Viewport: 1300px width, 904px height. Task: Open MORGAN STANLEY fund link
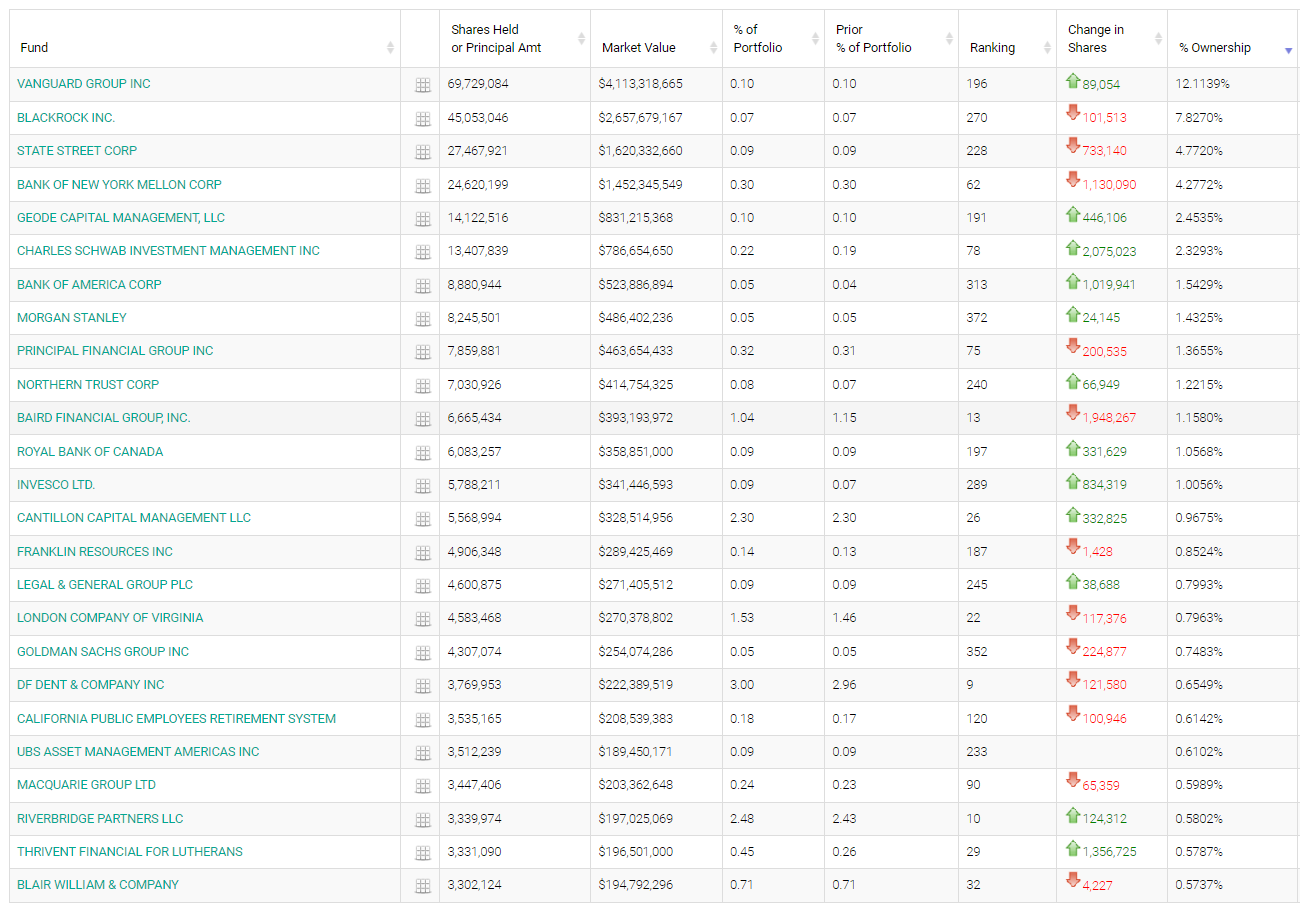(x=72, y=318)
